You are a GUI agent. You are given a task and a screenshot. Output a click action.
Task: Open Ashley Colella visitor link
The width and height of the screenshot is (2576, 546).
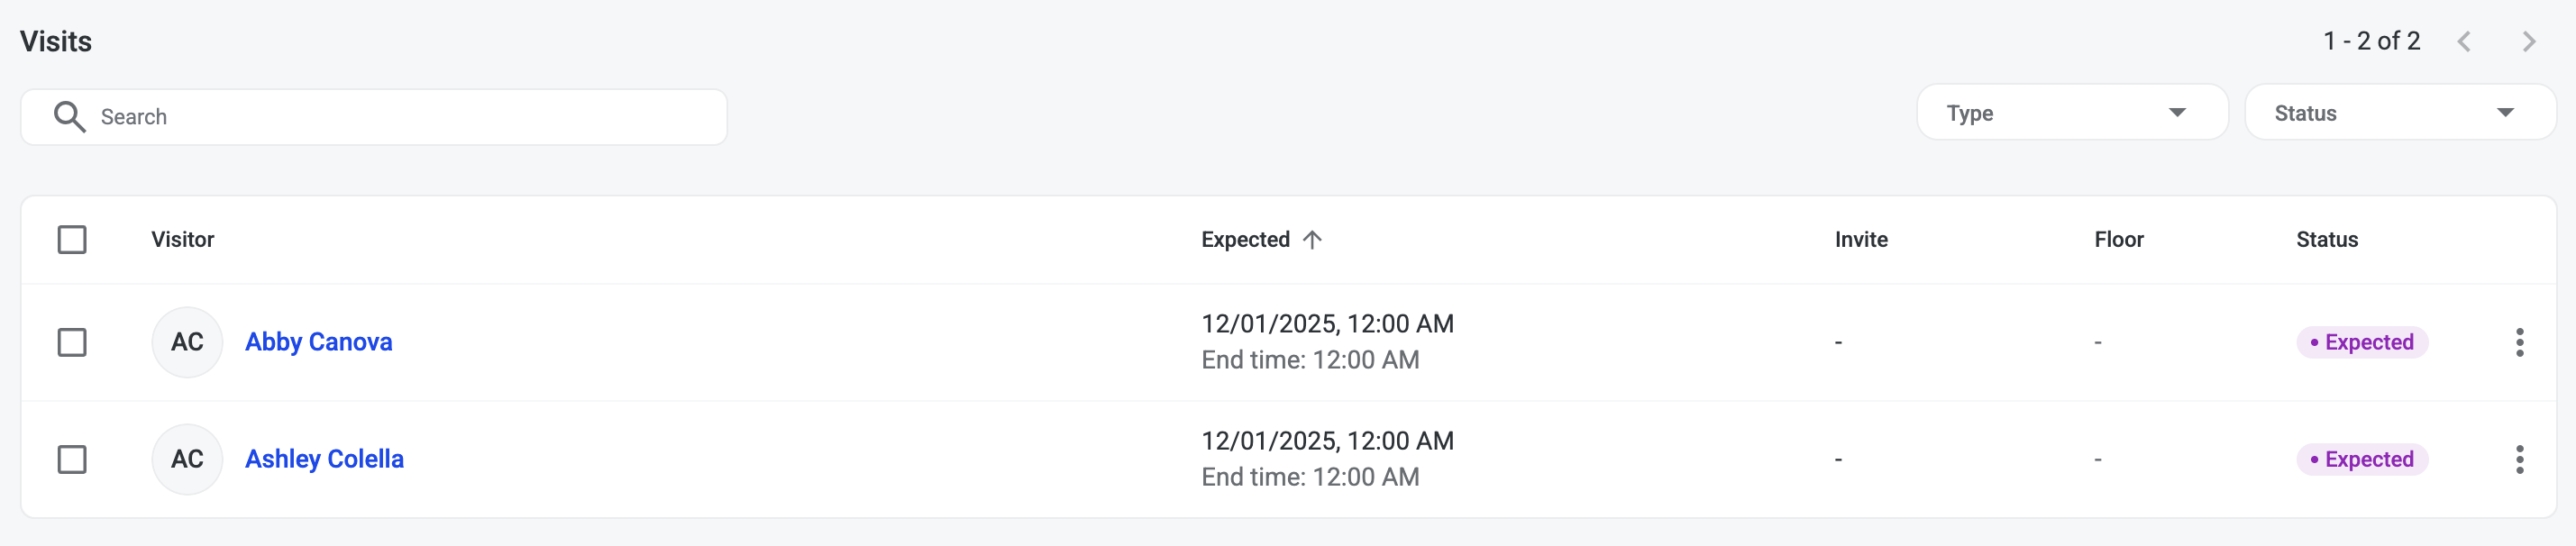coord(325,459)
